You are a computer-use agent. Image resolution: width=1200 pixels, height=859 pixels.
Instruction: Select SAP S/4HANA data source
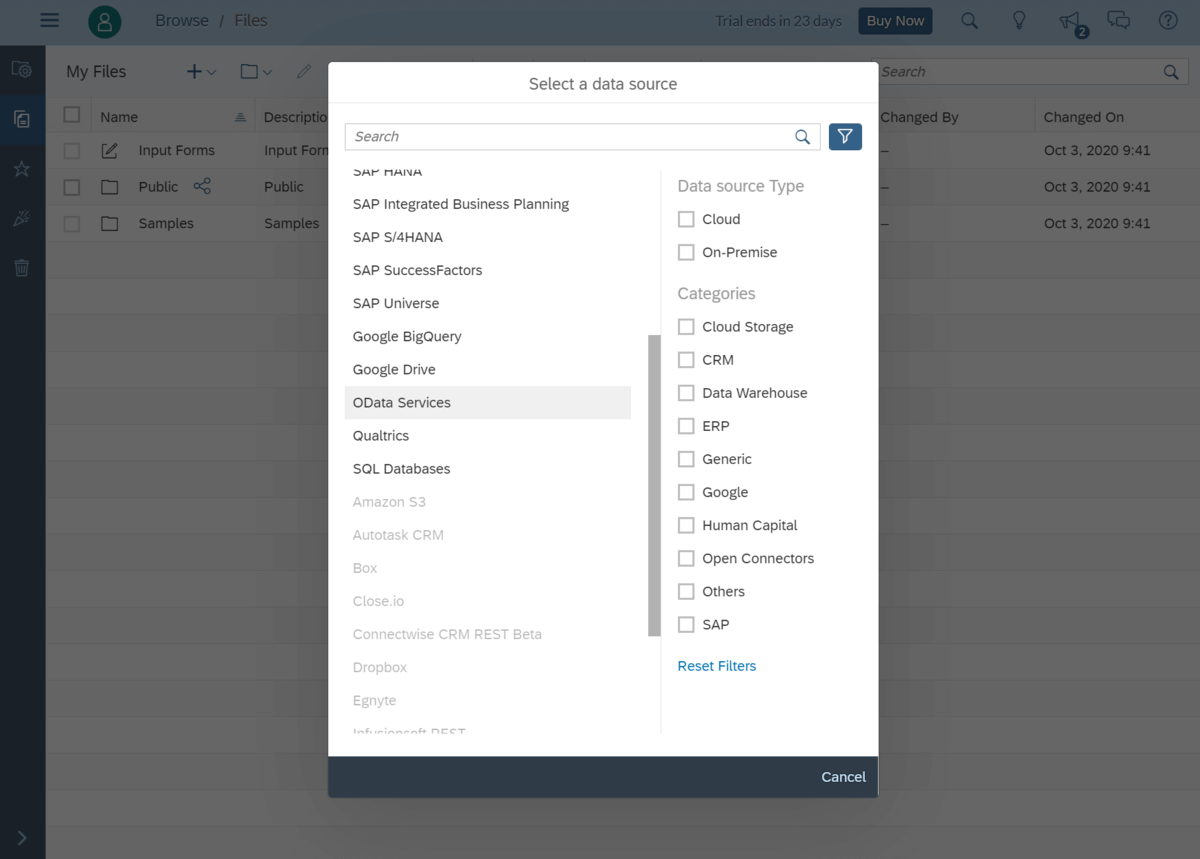pos(488,237)
